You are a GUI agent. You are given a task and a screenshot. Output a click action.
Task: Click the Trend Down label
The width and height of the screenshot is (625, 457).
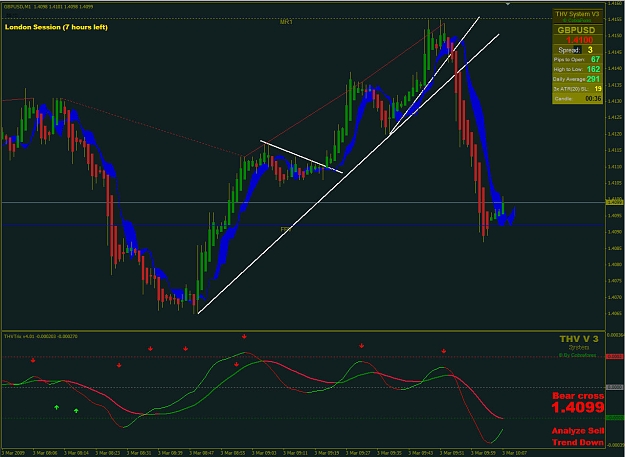click(578, 442)
